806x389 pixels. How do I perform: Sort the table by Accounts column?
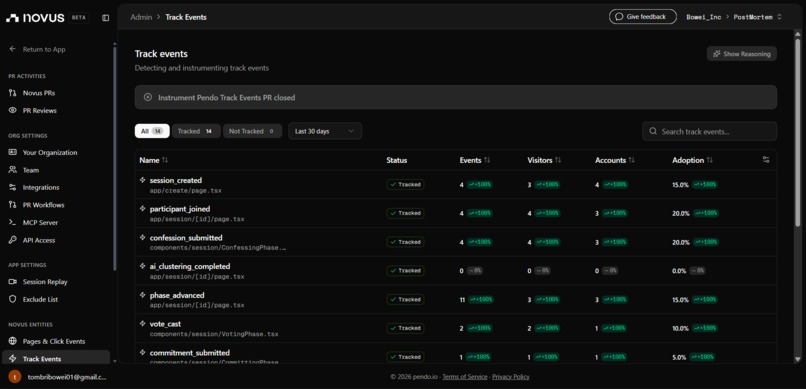(615, 160)
